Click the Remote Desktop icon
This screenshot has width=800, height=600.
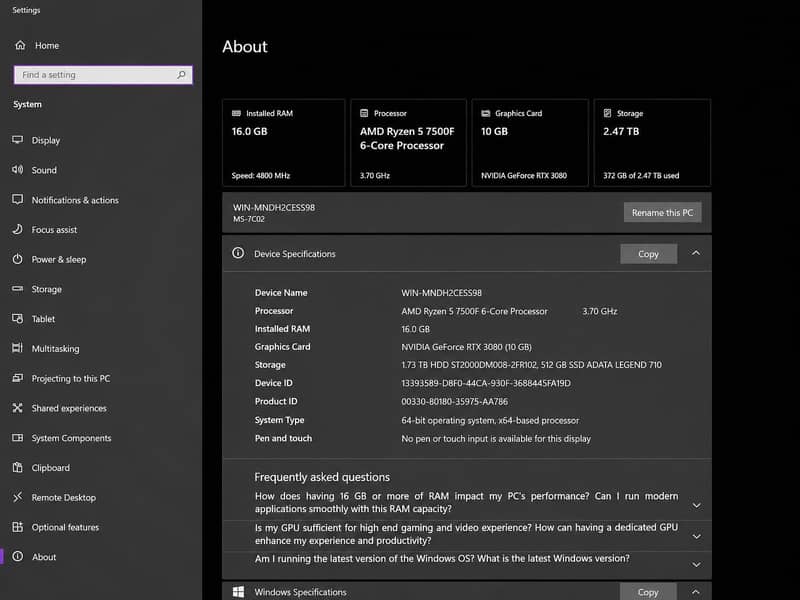(x=17, y=497)
